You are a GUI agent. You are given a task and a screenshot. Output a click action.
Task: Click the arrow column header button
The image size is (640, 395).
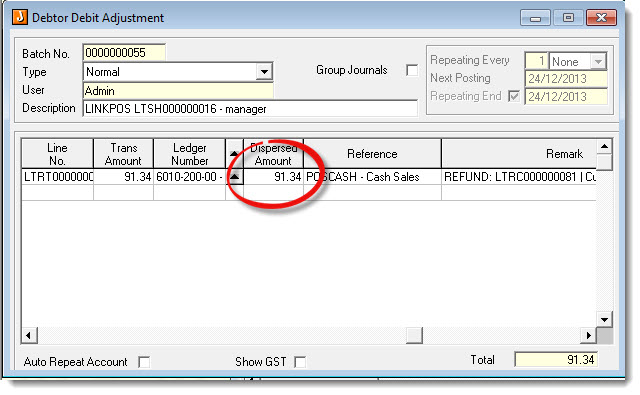[x=234, y=153]
